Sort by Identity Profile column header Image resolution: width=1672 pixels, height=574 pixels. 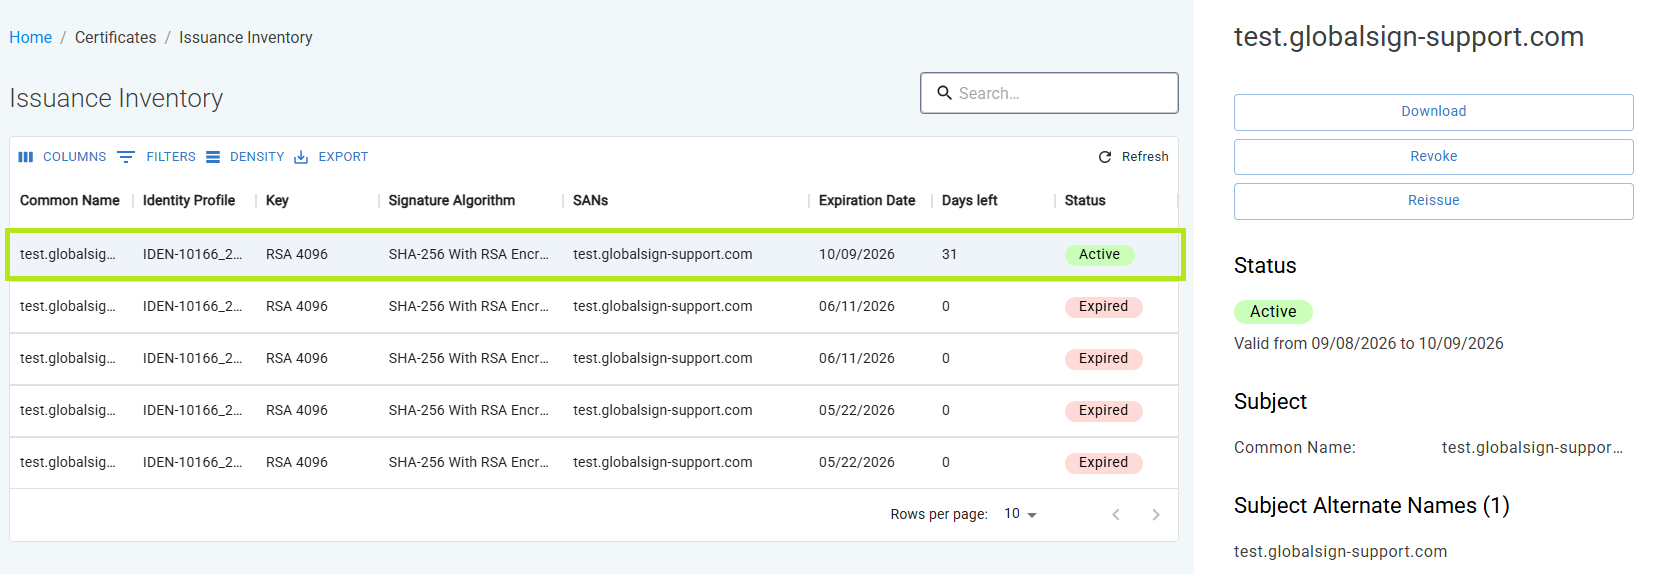pos(189,200)
